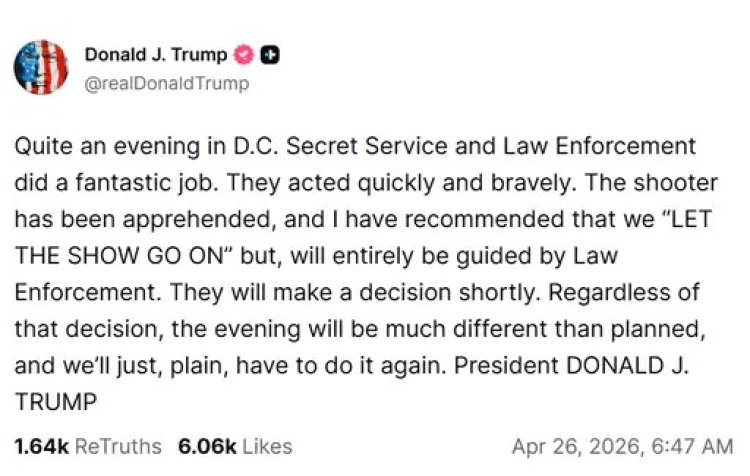750x476 pixels.
Task: Open the Apr 26, 2026 timestamp
Action: click(x=622, y=445)
